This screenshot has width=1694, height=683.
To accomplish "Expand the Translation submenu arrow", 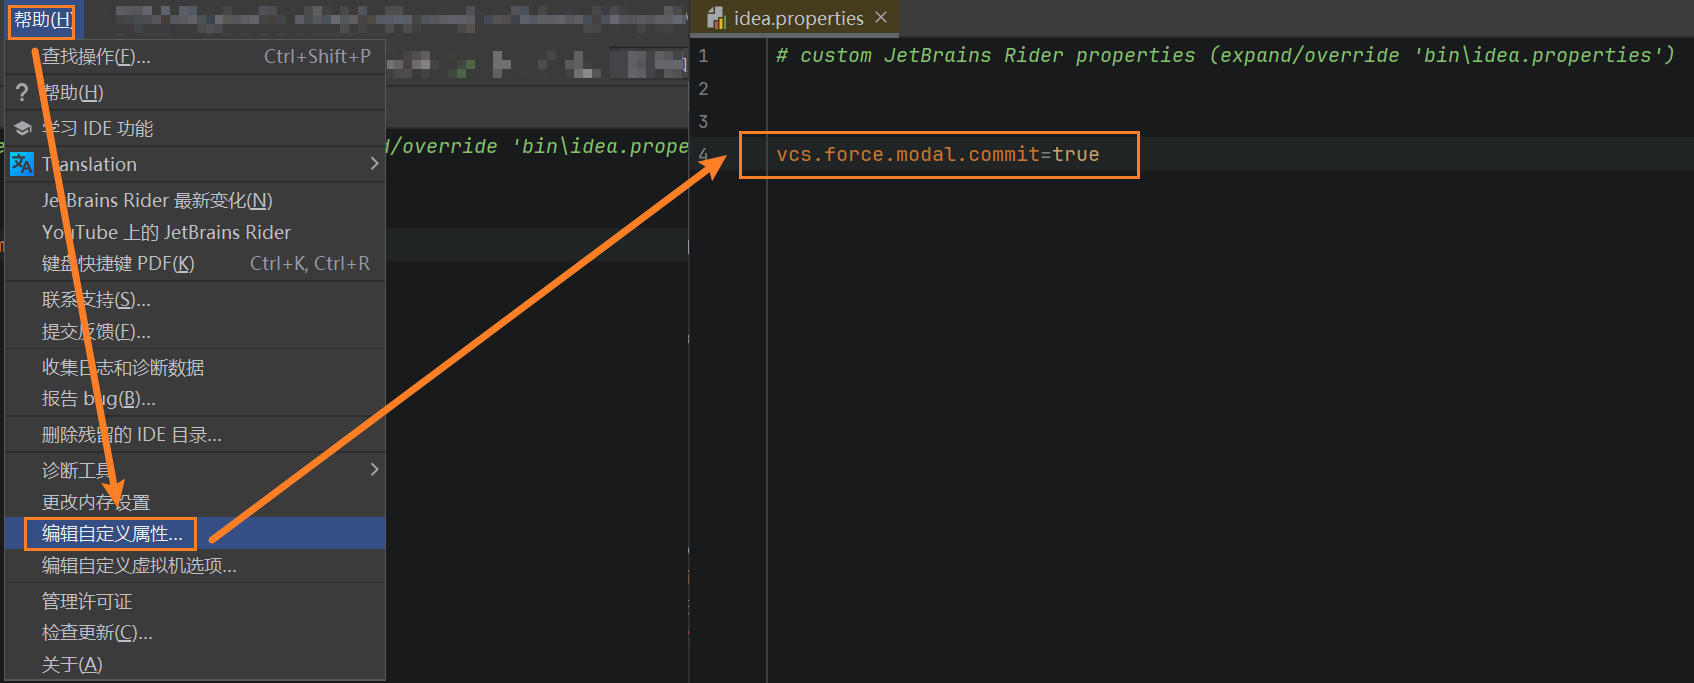I will coord(374,164).
